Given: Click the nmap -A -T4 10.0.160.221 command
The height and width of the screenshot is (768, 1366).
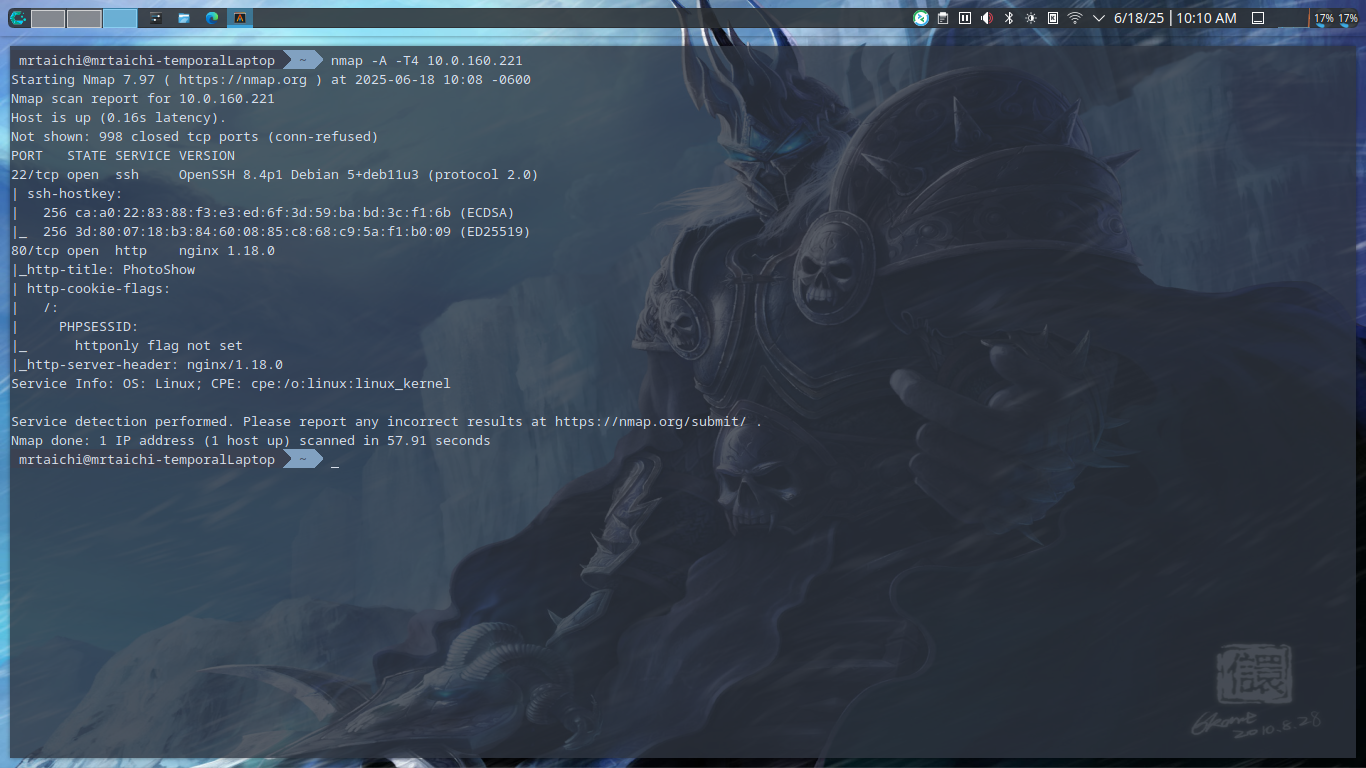Looking at the screenshot, I should click(427, 61).
